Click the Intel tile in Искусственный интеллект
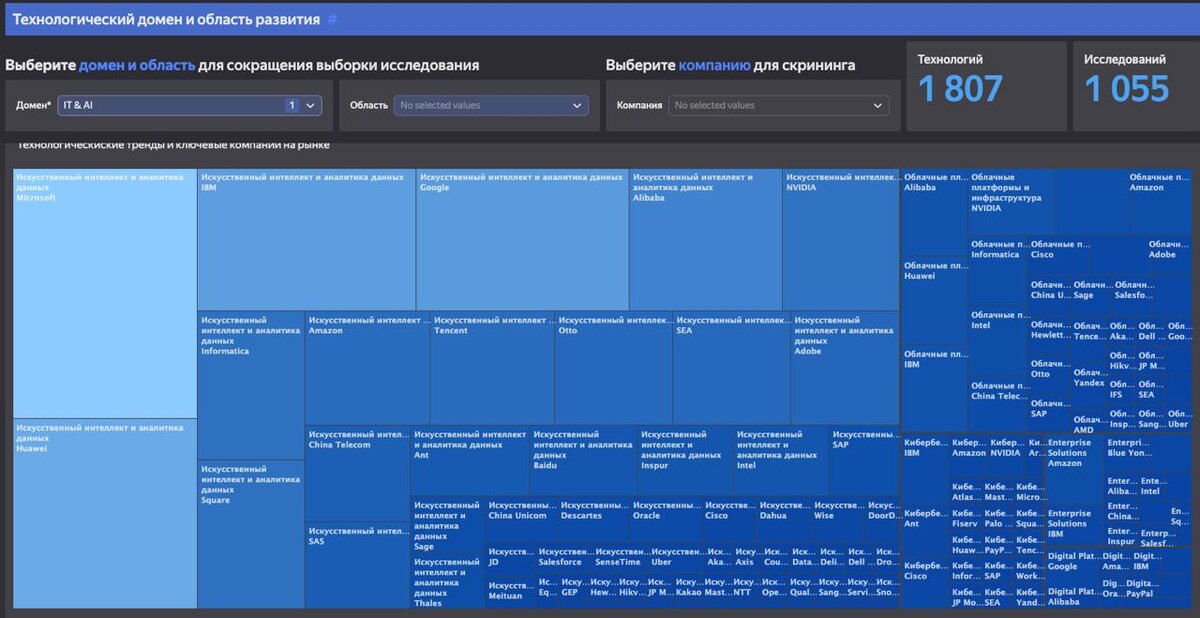The height and width of the screenshot is (618, 1200). (x=781, y=460)
